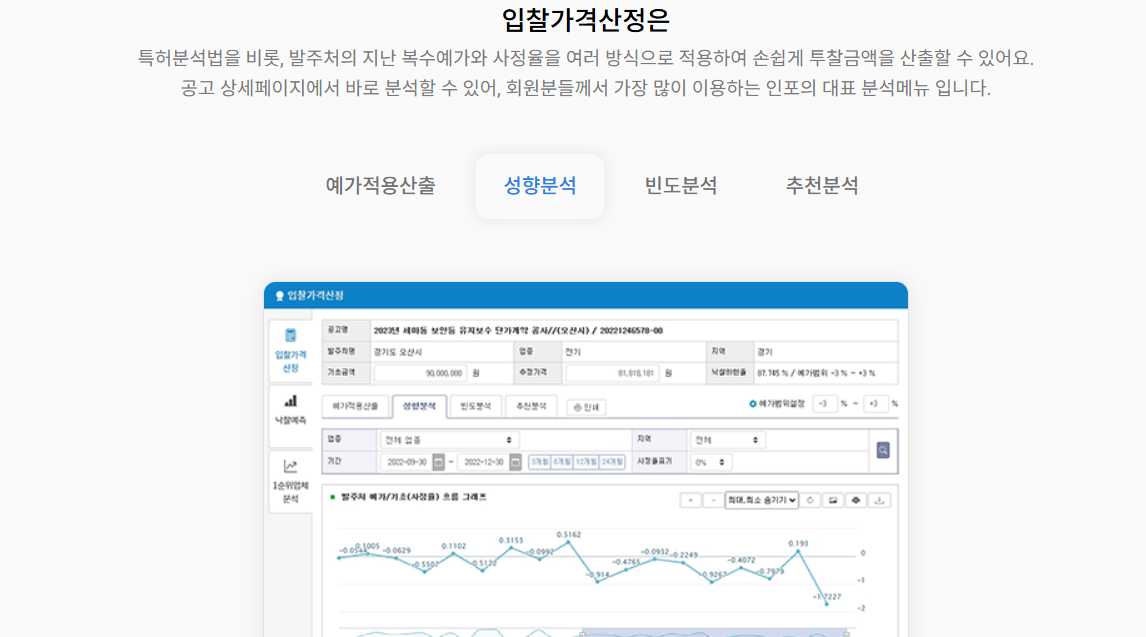This screenshot has height=637, width=1146.
Task: Click the 경기도 오산시 발주처명 value
Action: click(398, 352)
